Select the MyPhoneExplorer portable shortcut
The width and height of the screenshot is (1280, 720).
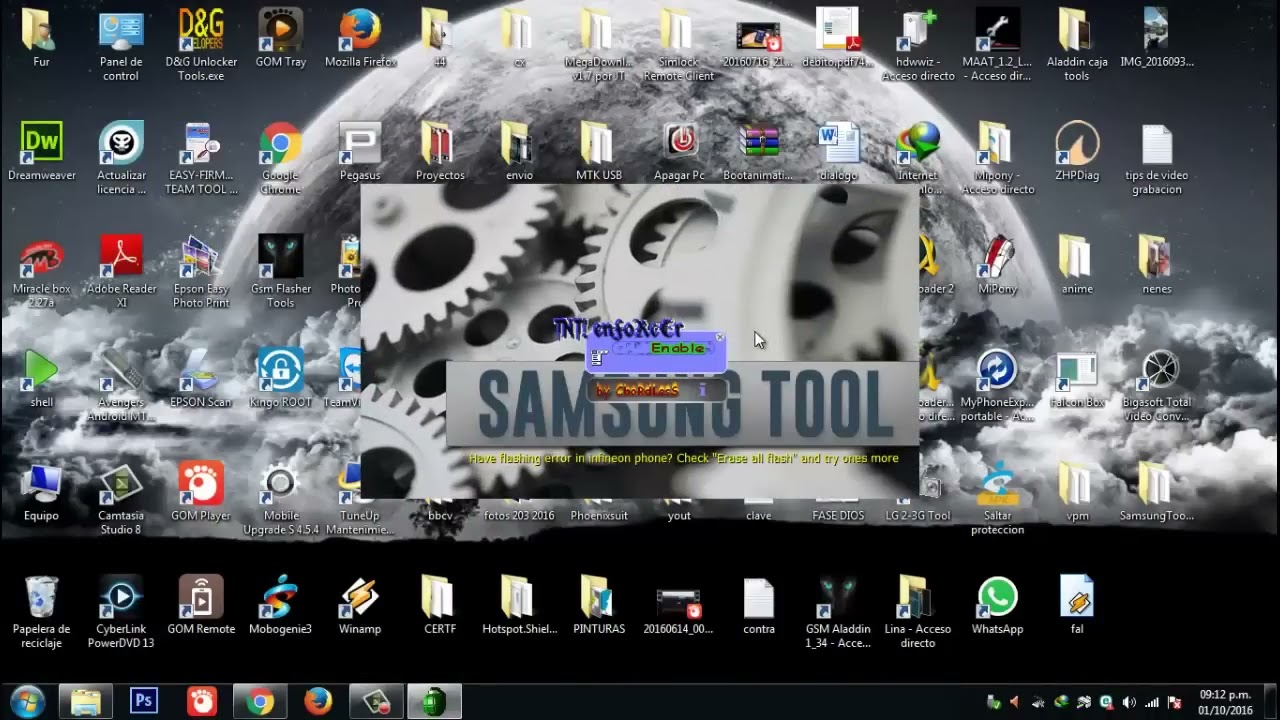[997, 387]
